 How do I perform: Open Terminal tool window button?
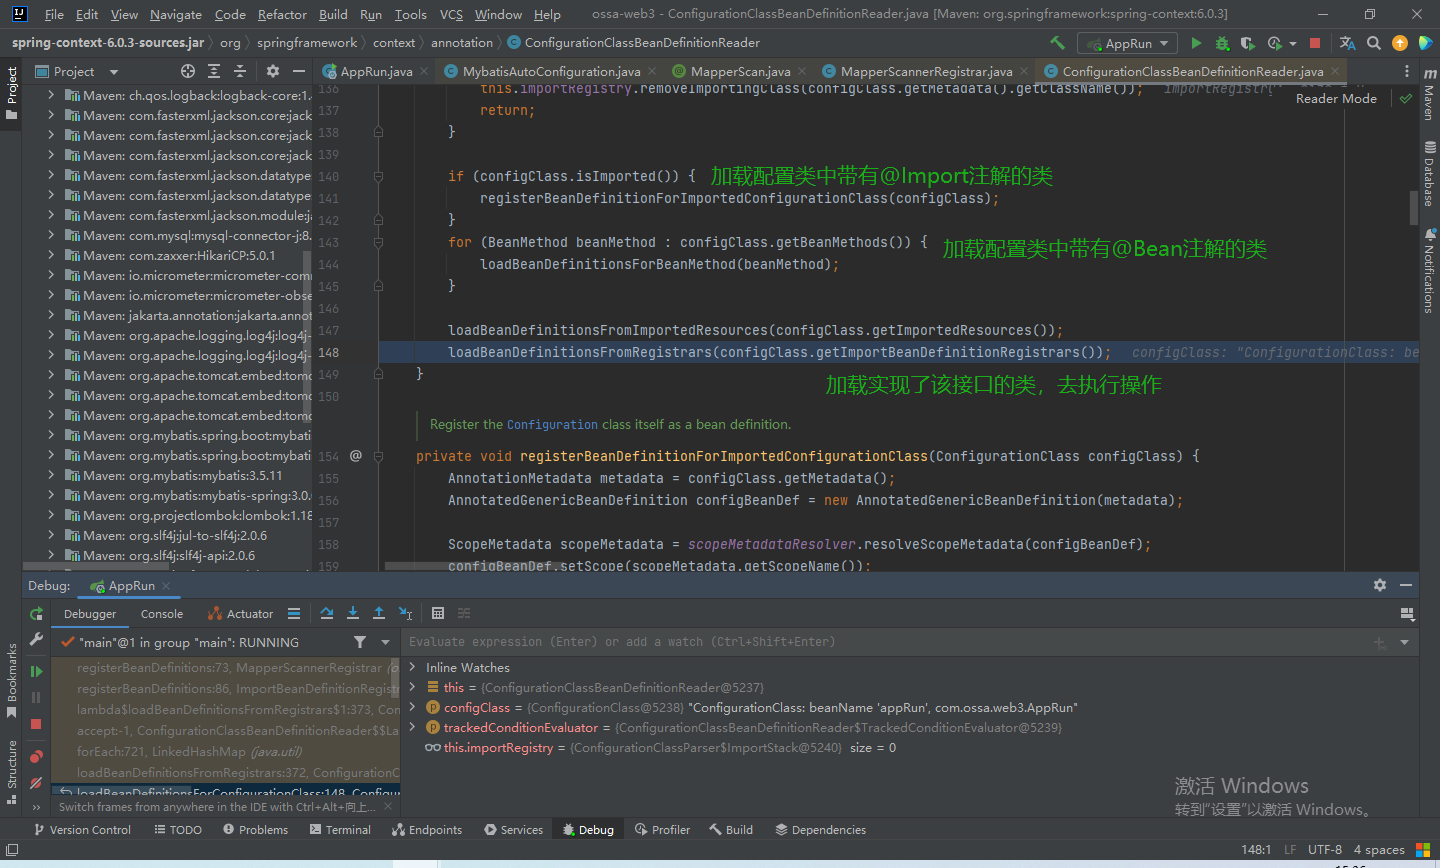pos(340,830)
